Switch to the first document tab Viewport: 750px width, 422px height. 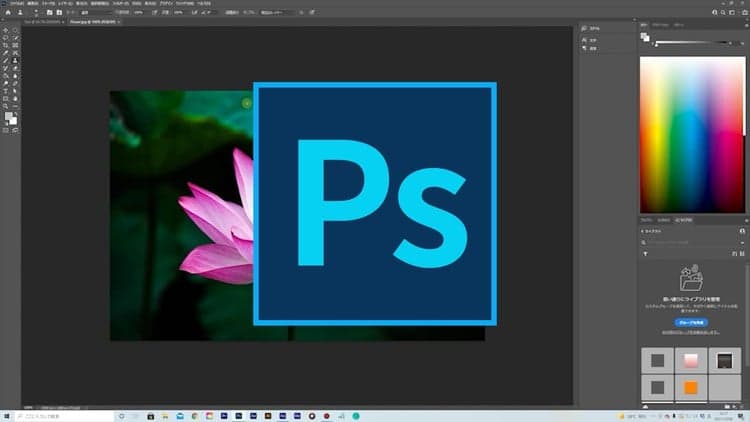pos(42,22)
